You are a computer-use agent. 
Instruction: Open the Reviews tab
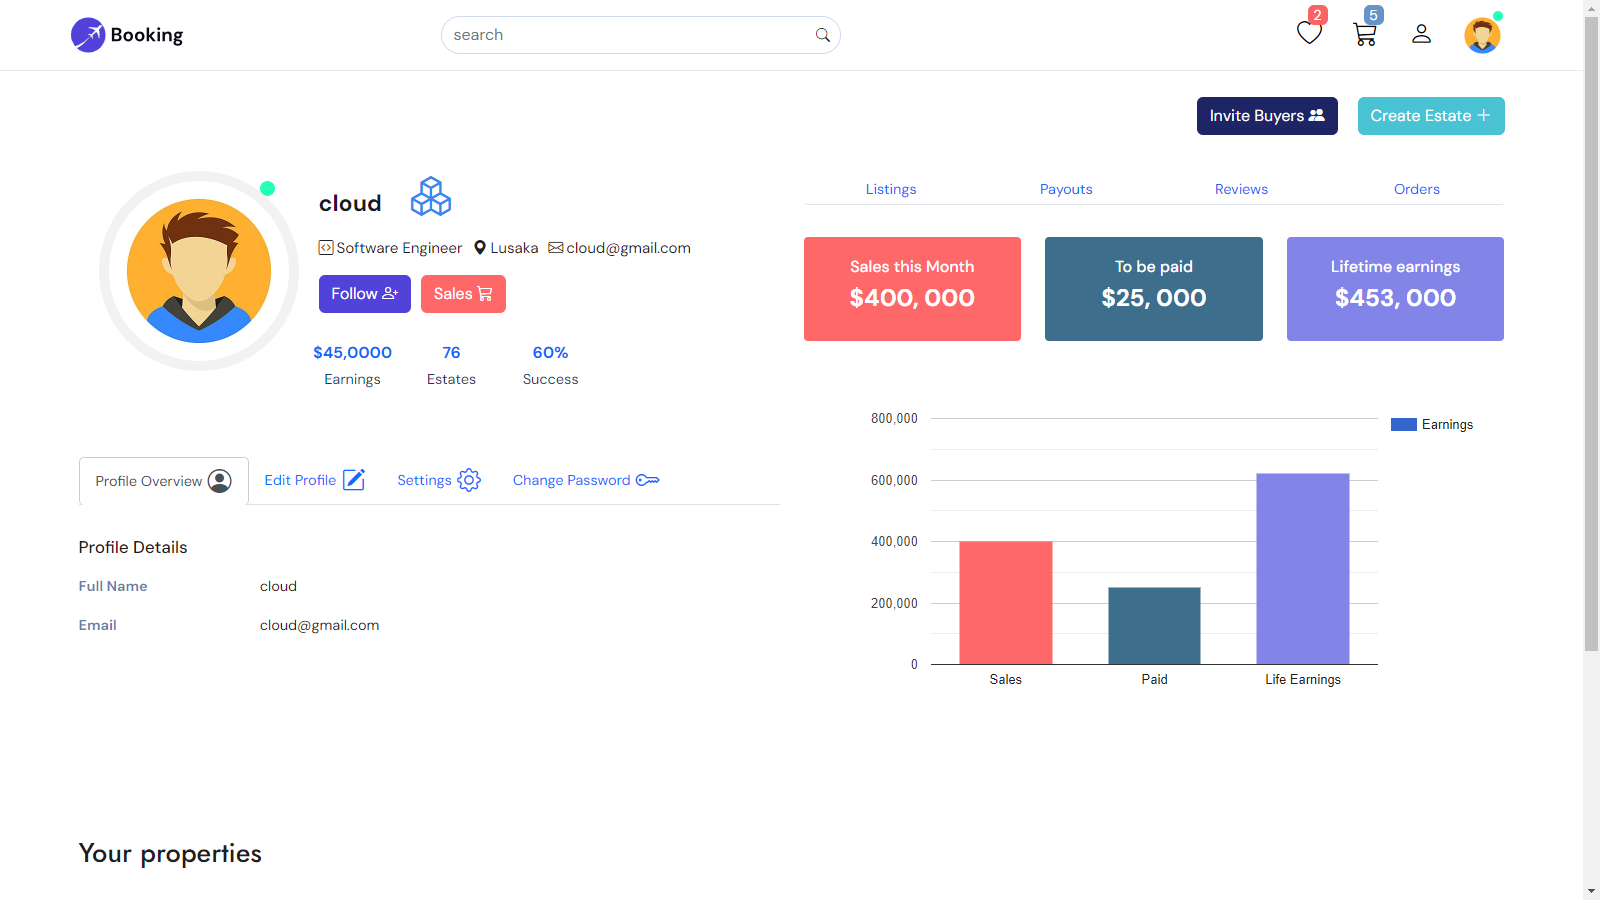point(1240,189)
